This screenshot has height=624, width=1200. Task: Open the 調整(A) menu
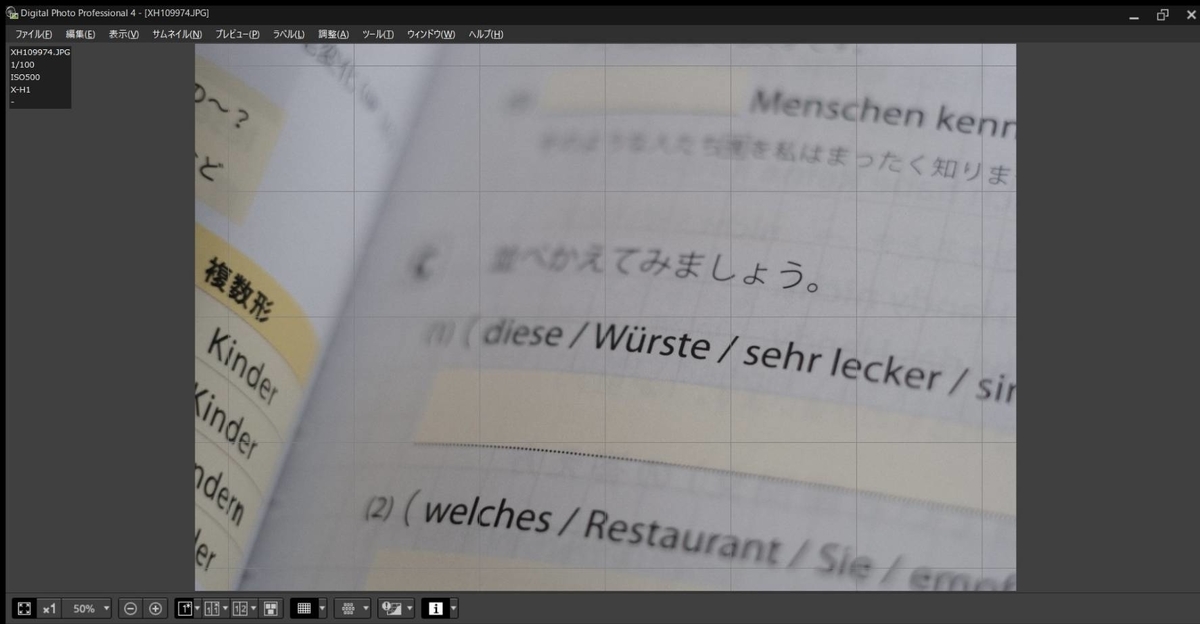point(334,34)
